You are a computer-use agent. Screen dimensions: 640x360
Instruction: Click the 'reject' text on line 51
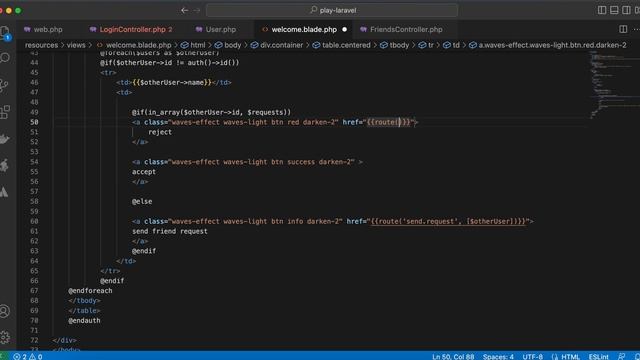(x=160, y=132)
